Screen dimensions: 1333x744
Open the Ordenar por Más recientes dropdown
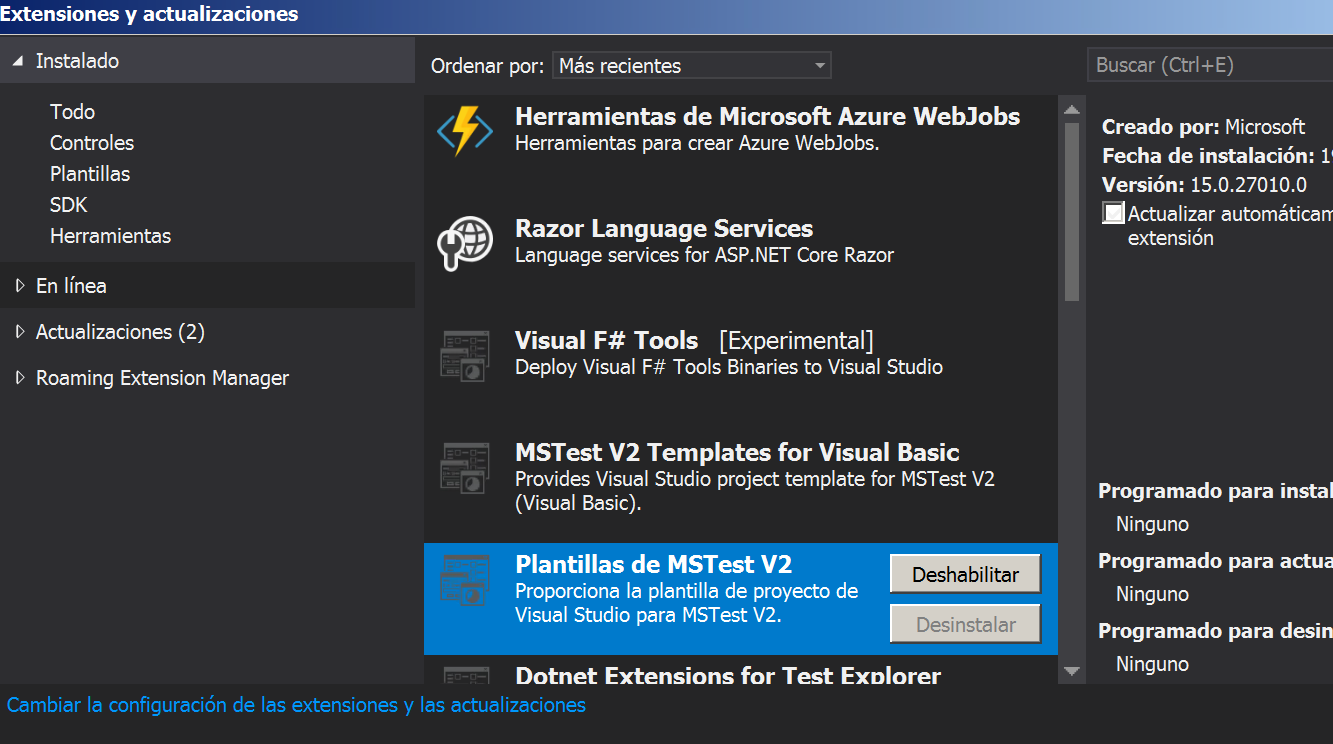(x=691, y=66)
